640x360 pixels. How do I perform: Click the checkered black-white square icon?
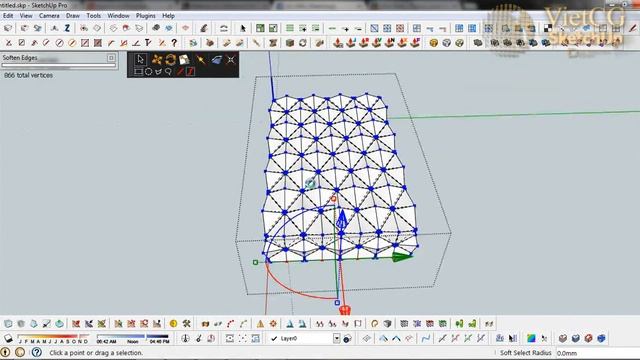coord(548,28)
